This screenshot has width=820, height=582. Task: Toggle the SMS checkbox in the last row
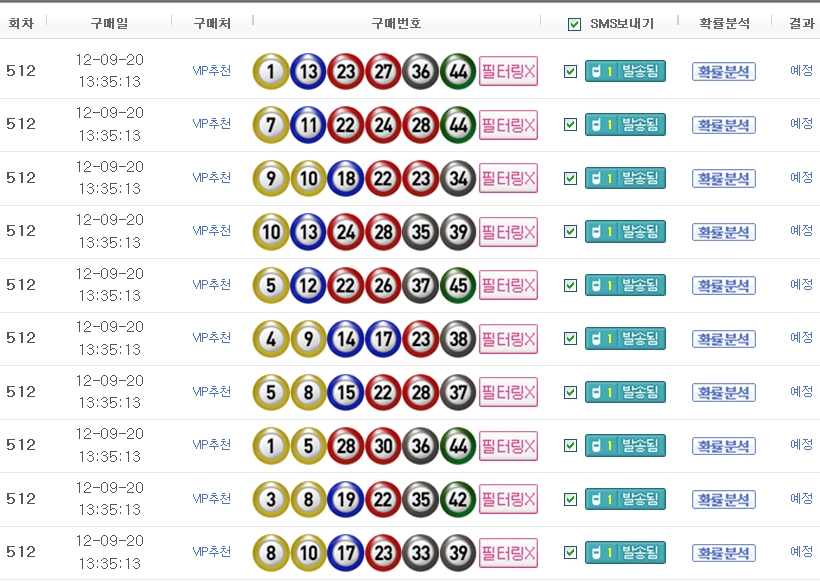tap(571, 552)
